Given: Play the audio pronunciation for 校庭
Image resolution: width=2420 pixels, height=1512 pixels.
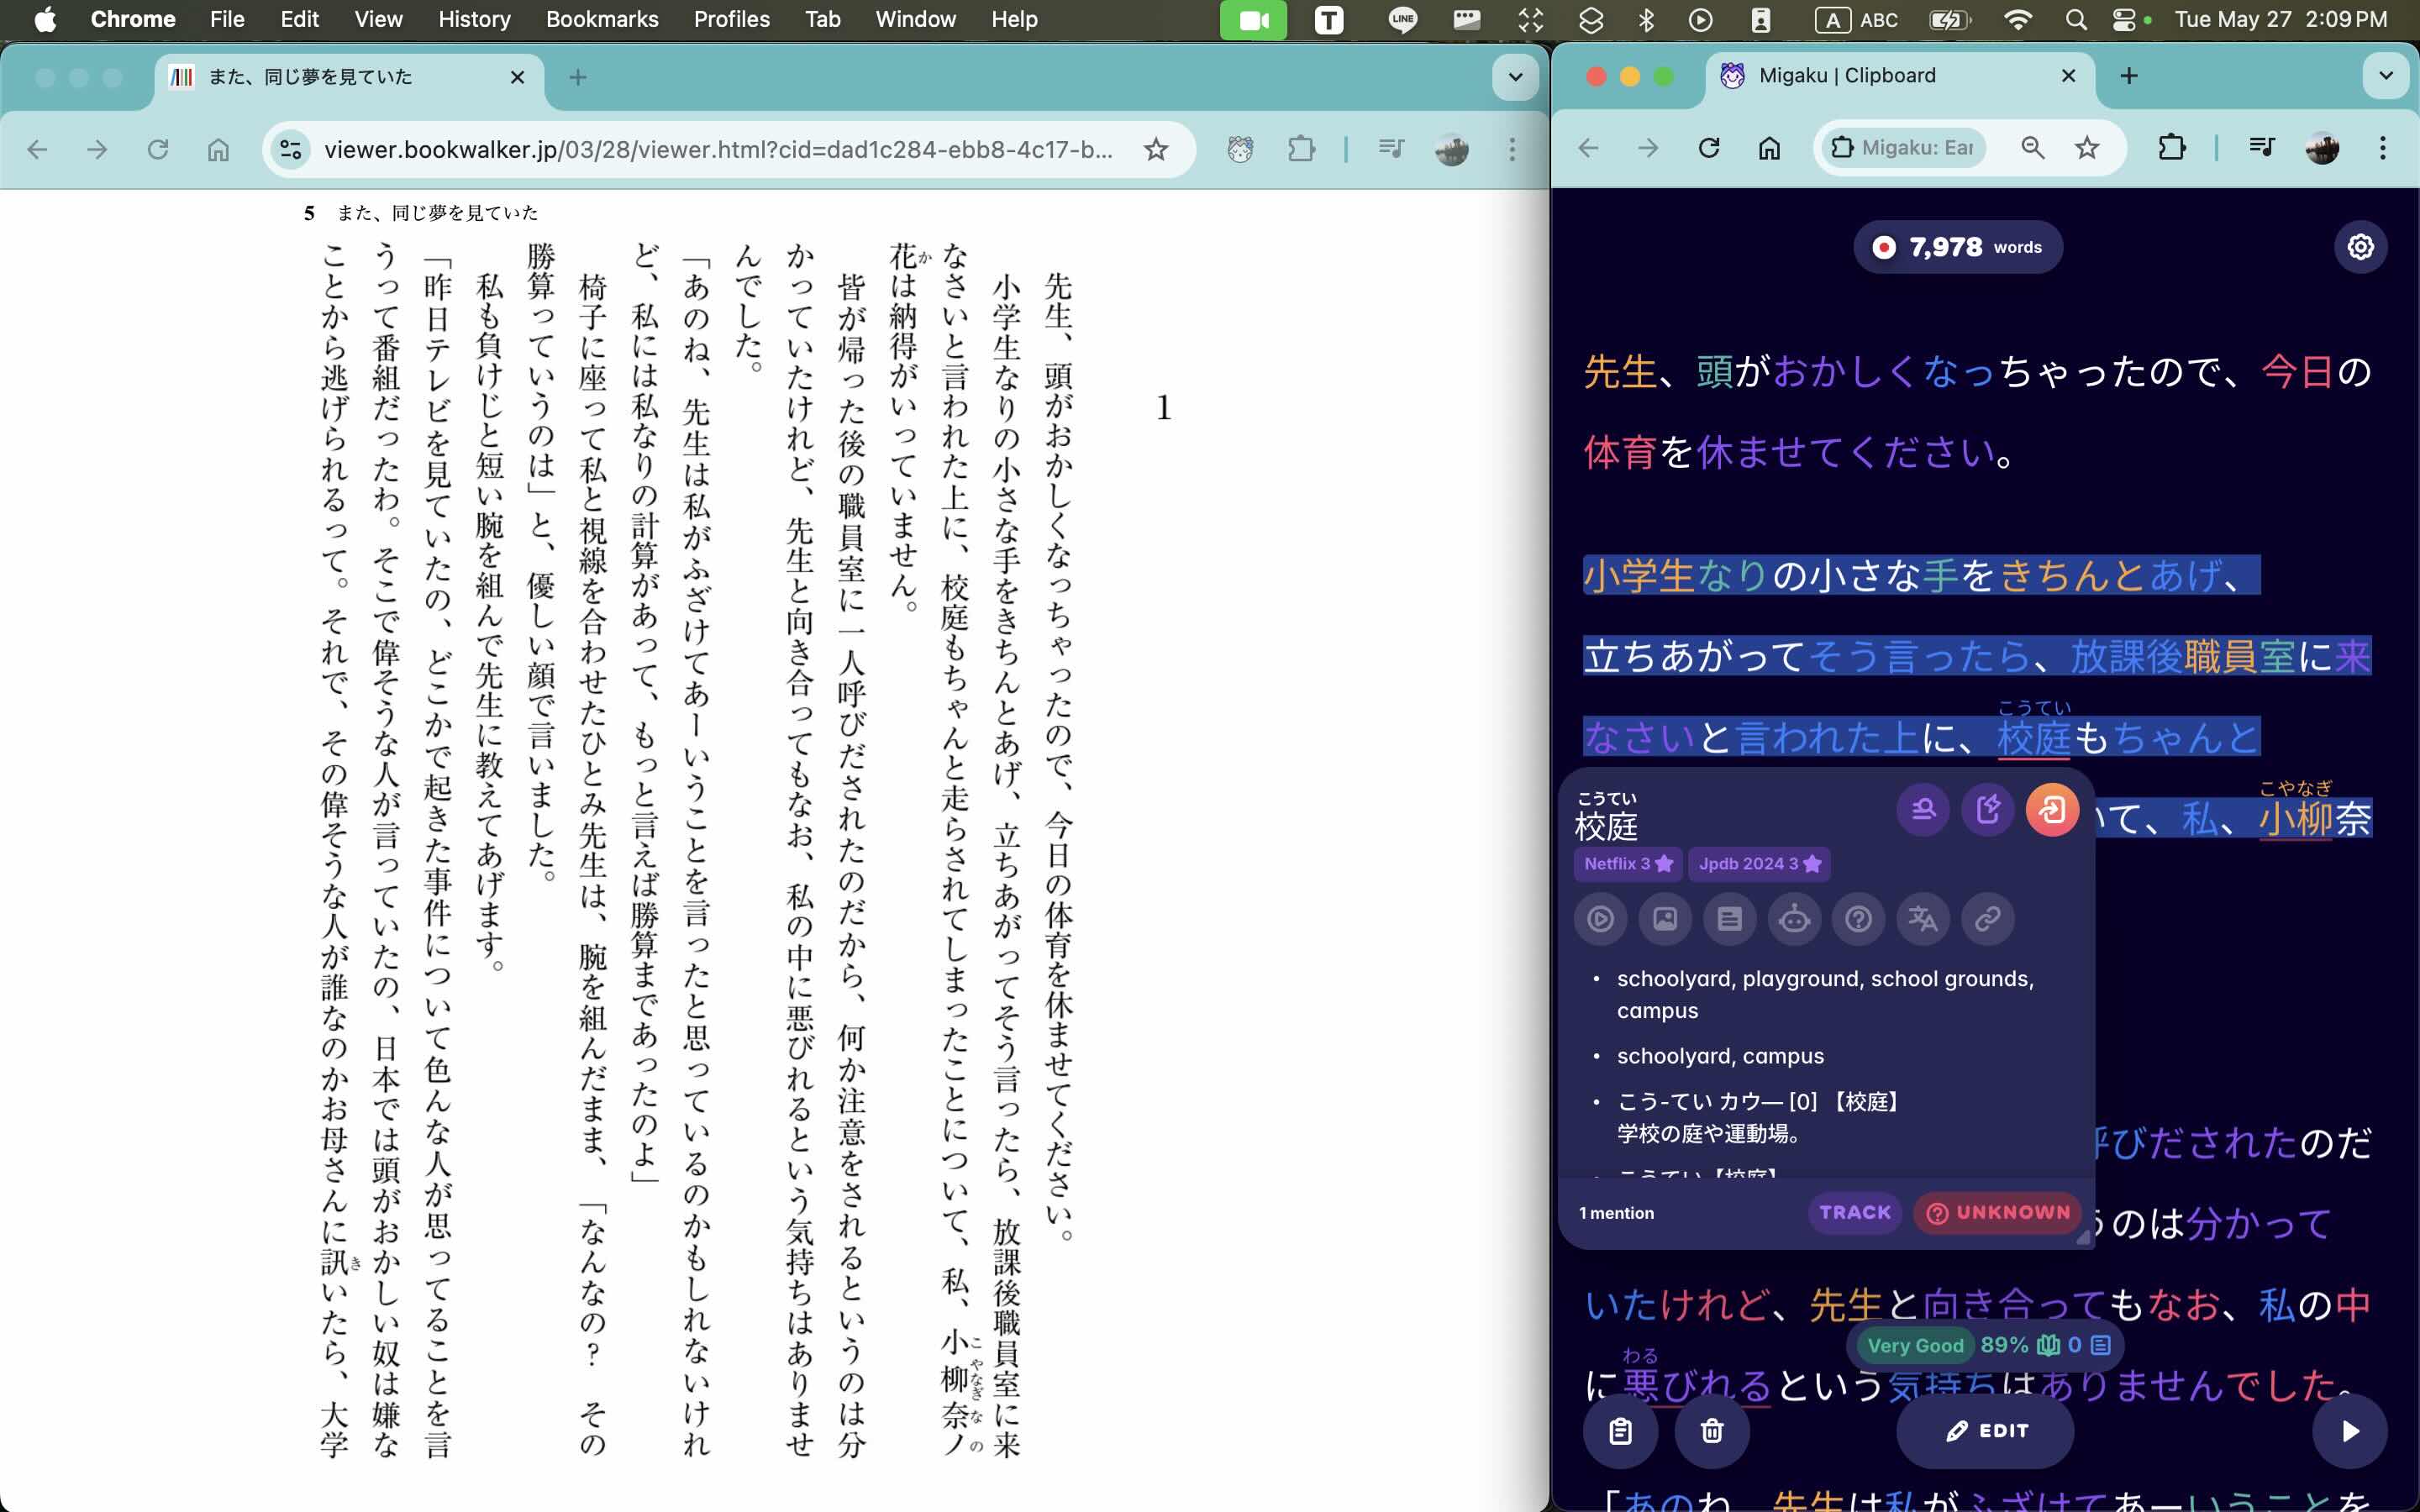Looking at the screenshot, I should [1599, 918].
